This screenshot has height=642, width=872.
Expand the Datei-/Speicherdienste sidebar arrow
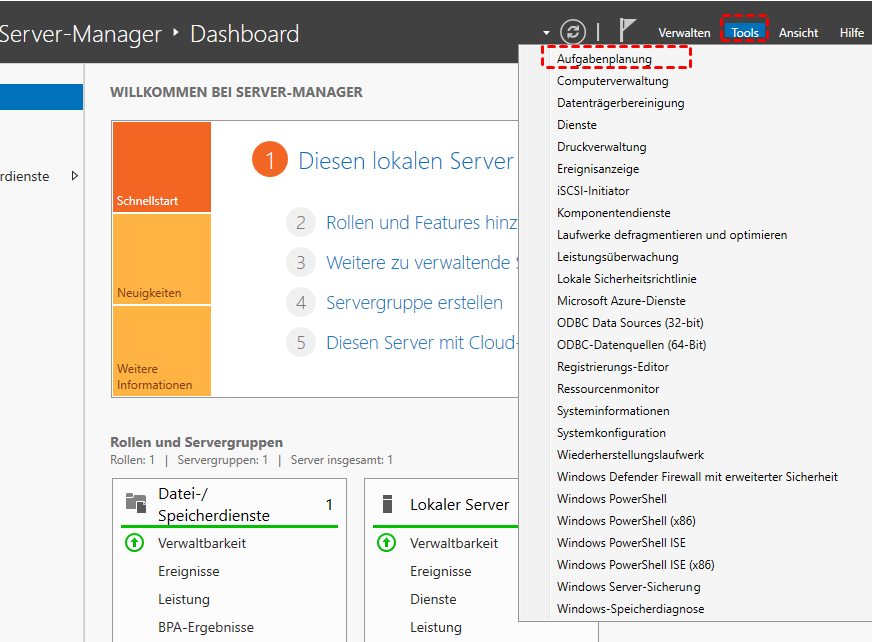click(x=75, y=176)
